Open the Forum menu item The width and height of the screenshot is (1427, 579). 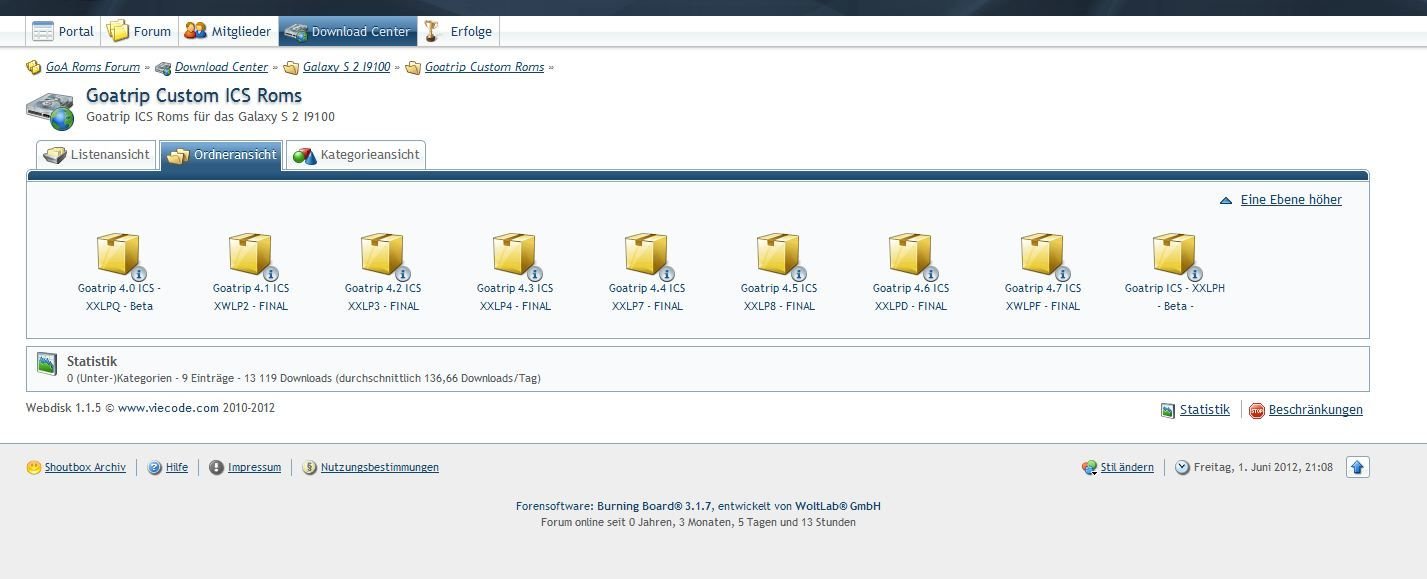[x=140, y=31]
